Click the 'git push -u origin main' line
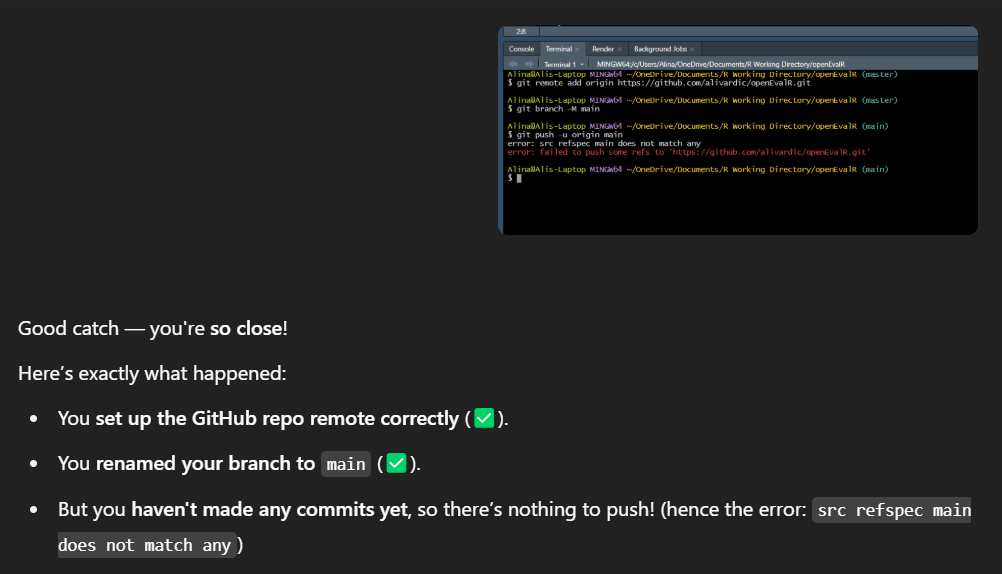The image size is (1002, 574). coord(565,134)
